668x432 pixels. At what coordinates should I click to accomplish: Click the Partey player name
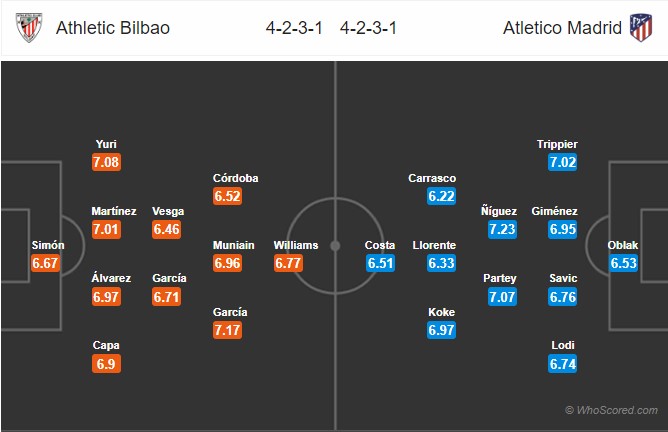[500, 278]
